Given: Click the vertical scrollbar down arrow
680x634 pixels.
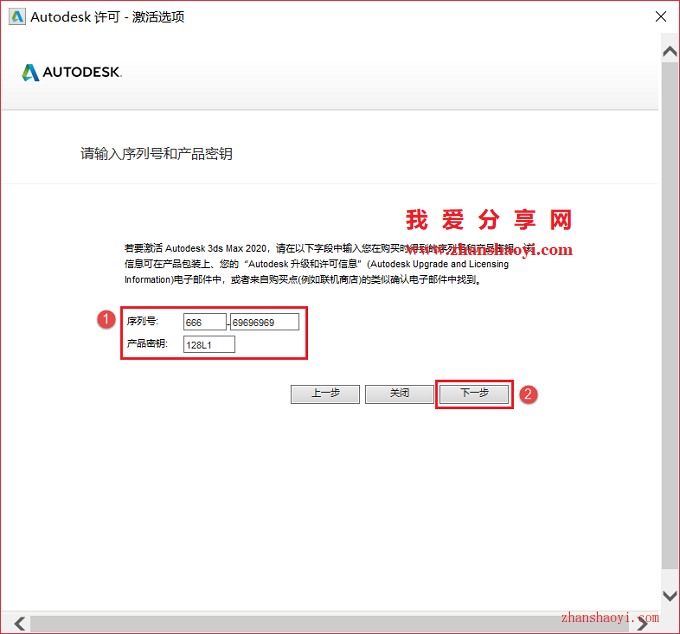Looking at the screenshot, I should (670, 596).
